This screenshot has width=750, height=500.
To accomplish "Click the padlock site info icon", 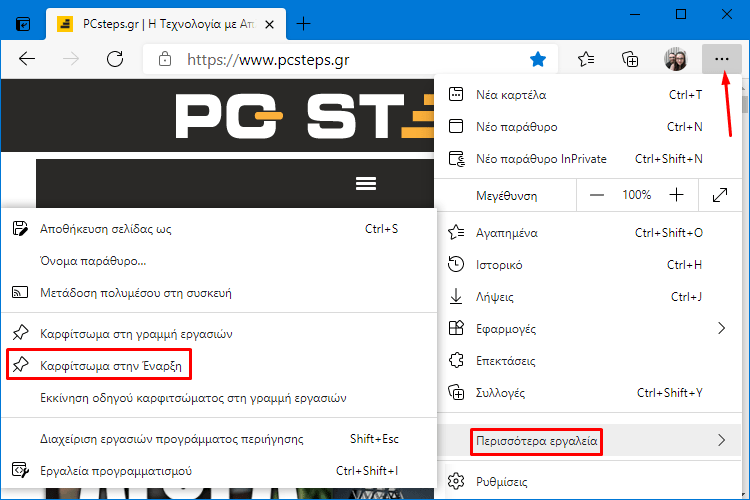I will click(165, 59).
